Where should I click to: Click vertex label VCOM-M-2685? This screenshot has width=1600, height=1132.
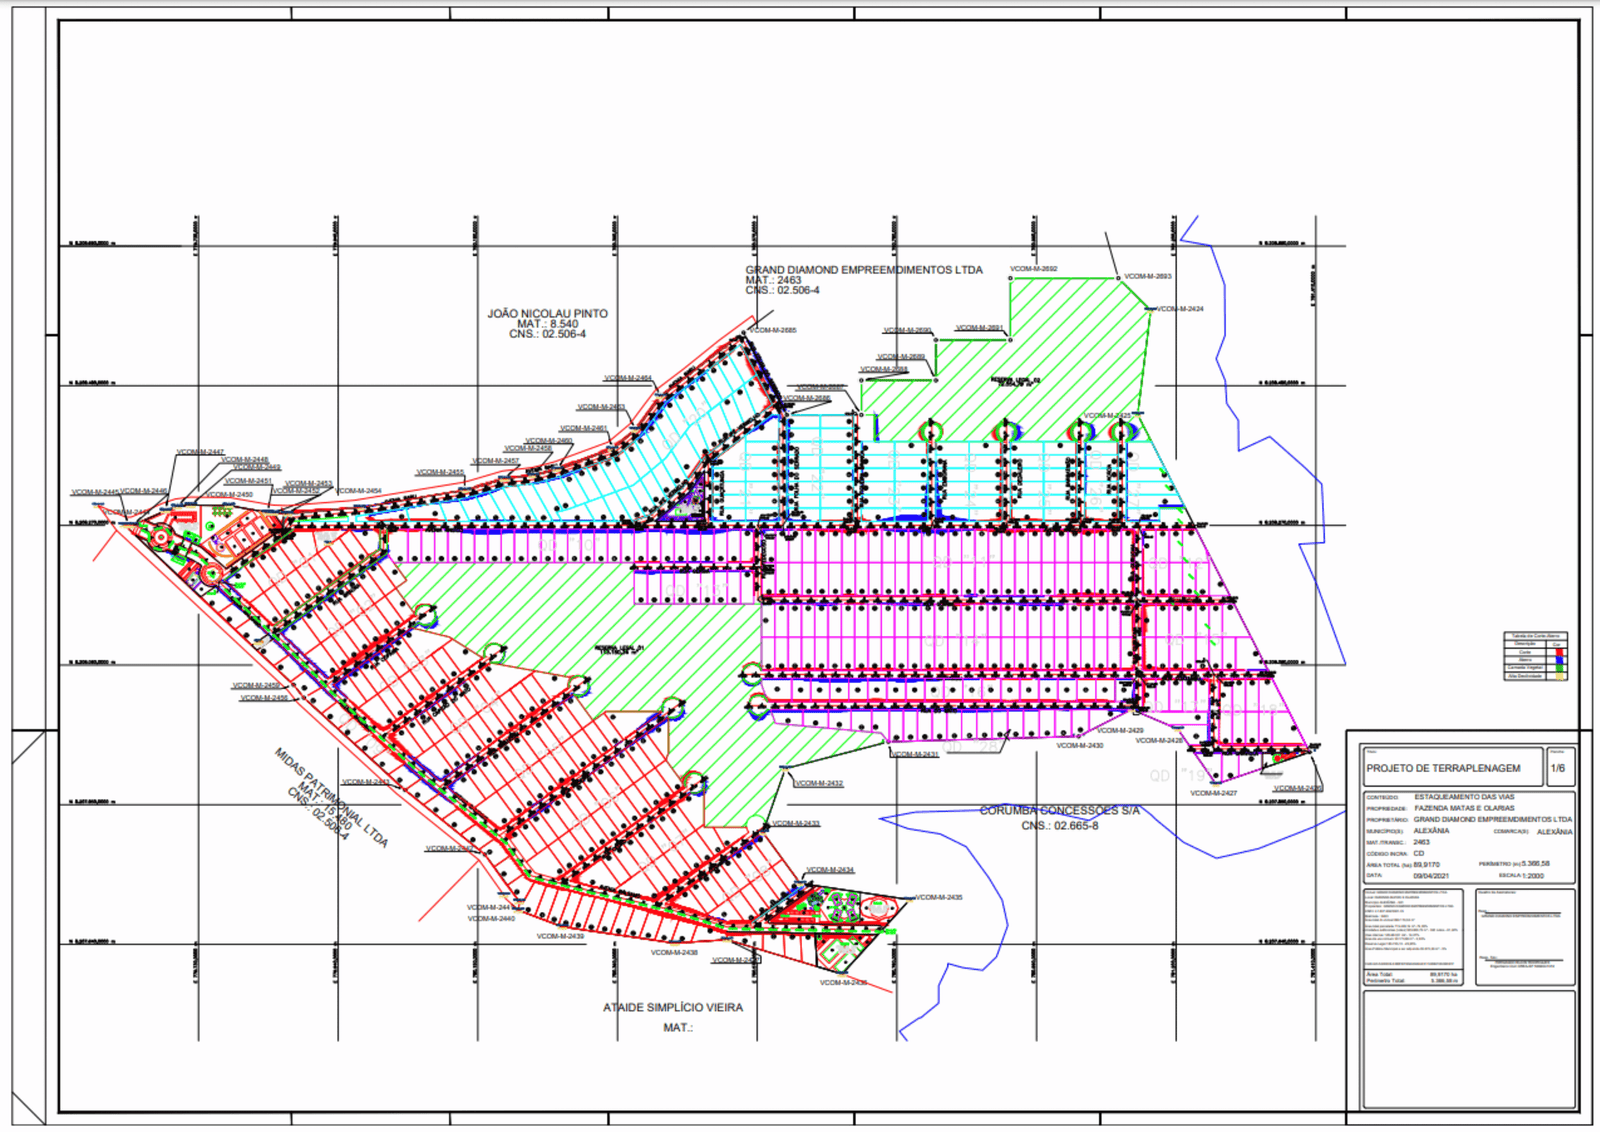point(773,330)
